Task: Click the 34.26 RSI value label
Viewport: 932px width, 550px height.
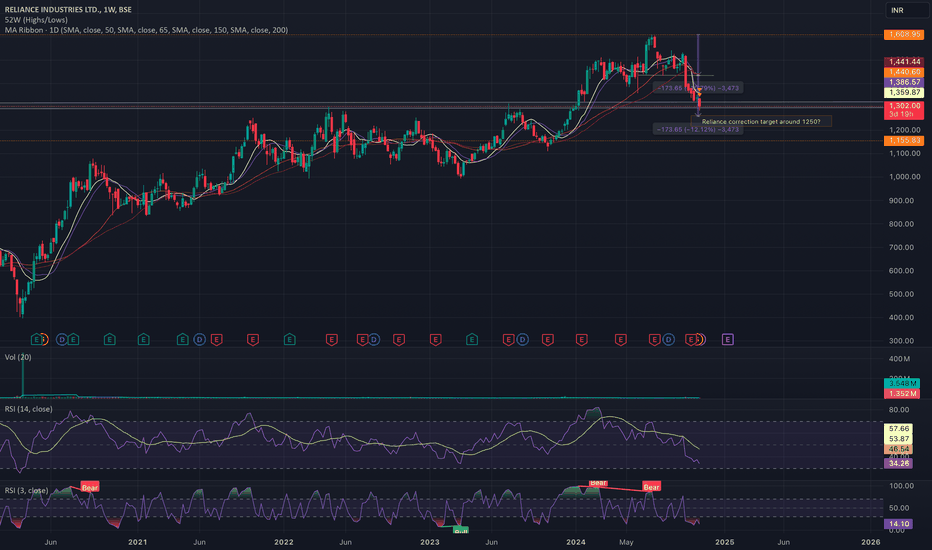Action: tap(898, 463)
